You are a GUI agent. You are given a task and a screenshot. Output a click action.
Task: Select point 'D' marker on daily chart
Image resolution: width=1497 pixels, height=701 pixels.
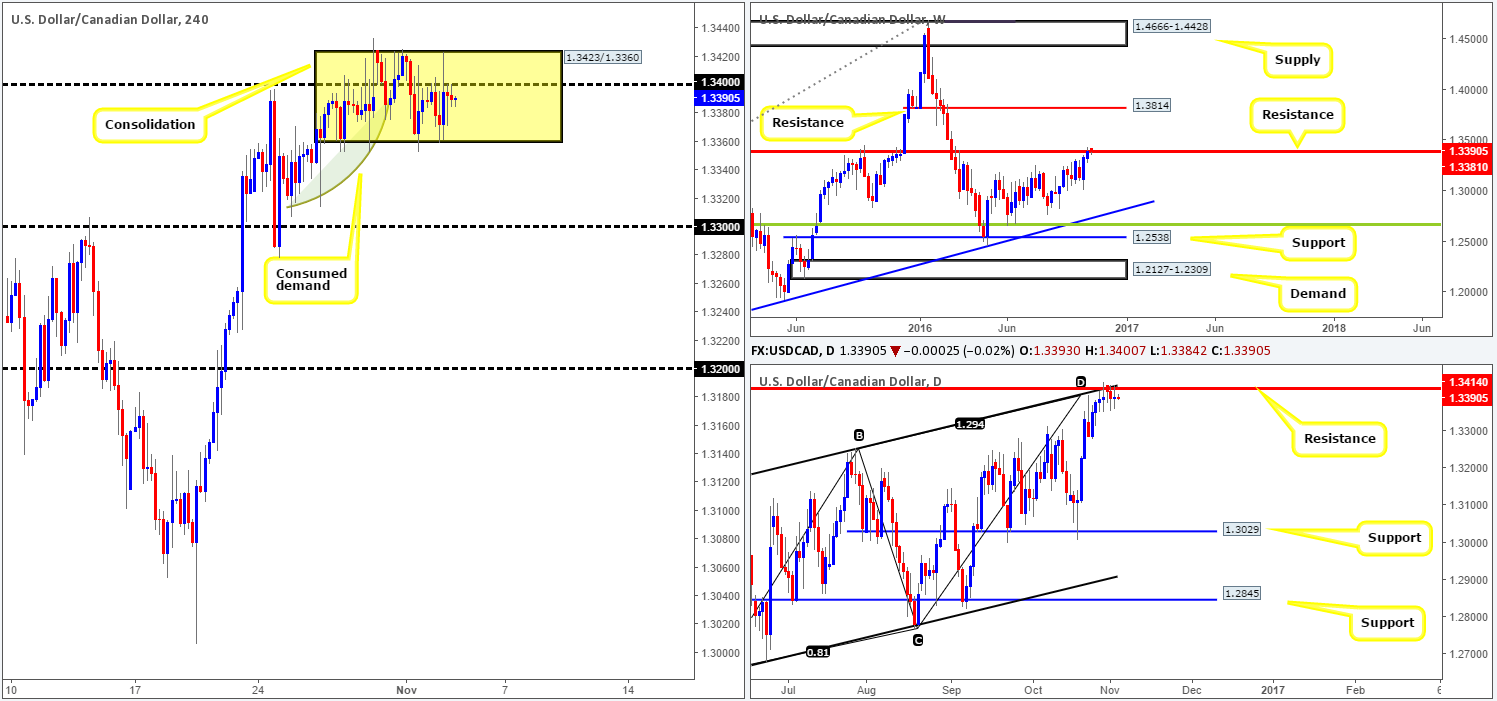click(x=1081, y=382)
